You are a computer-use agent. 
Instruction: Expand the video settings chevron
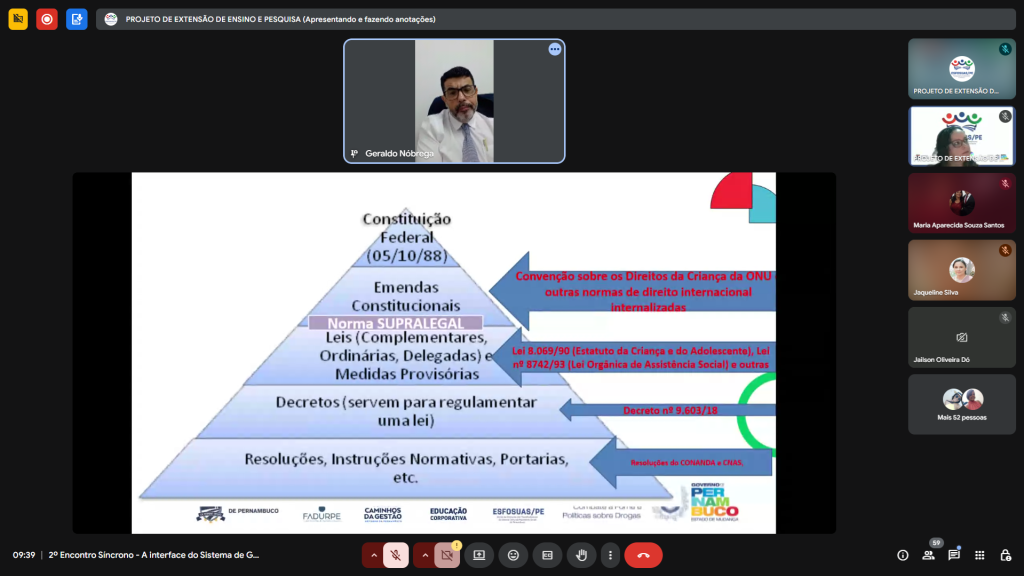tap(424, 555)
